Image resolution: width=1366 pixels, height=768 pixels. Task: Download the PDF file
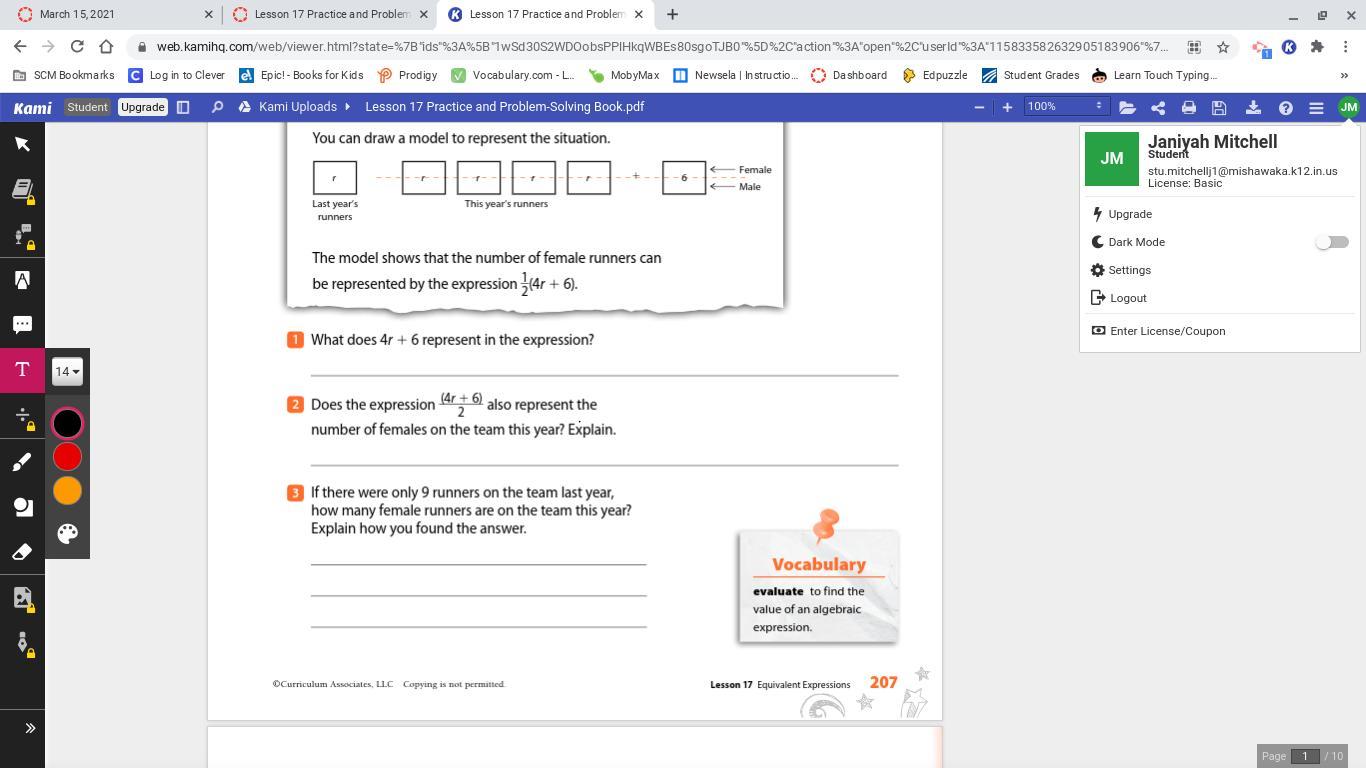coord(1253,107)
